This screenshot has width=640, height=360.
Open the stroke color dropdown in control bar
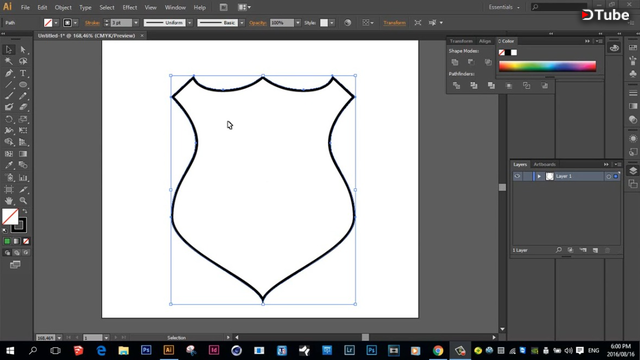click(75, 23)
